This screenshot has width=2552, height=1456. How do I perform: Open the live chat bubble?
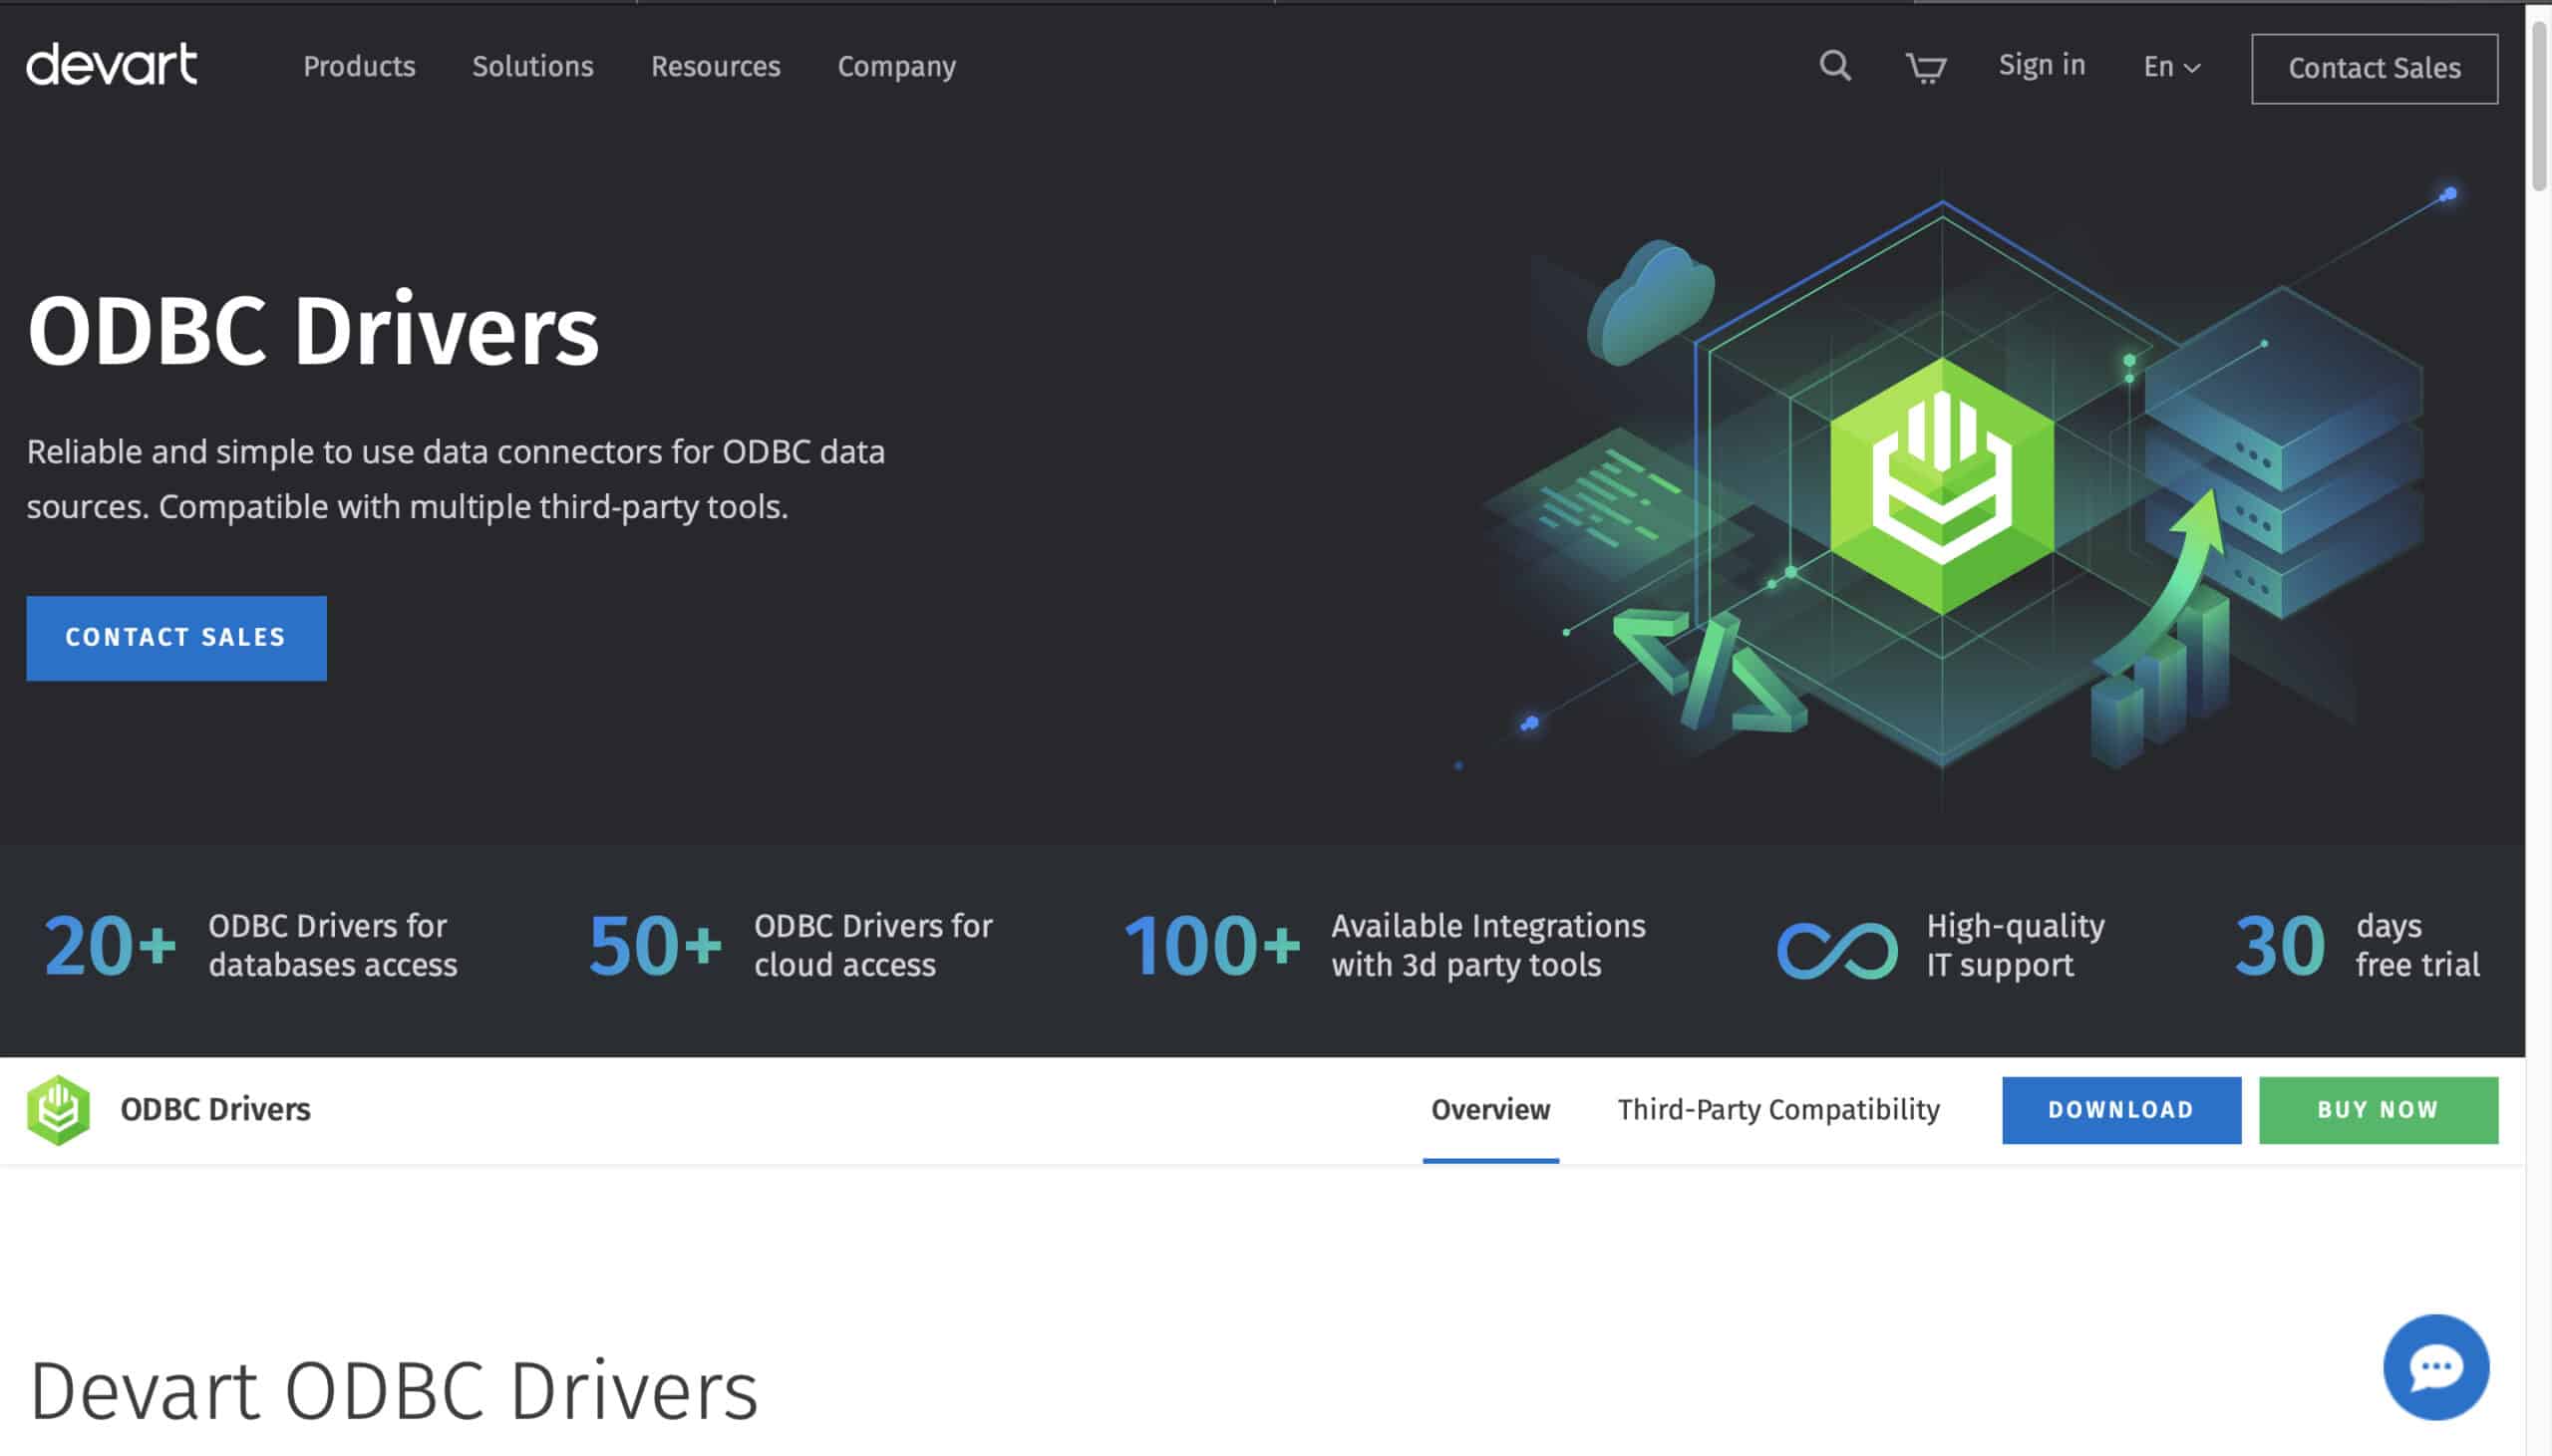(x=2435, y=1366)
